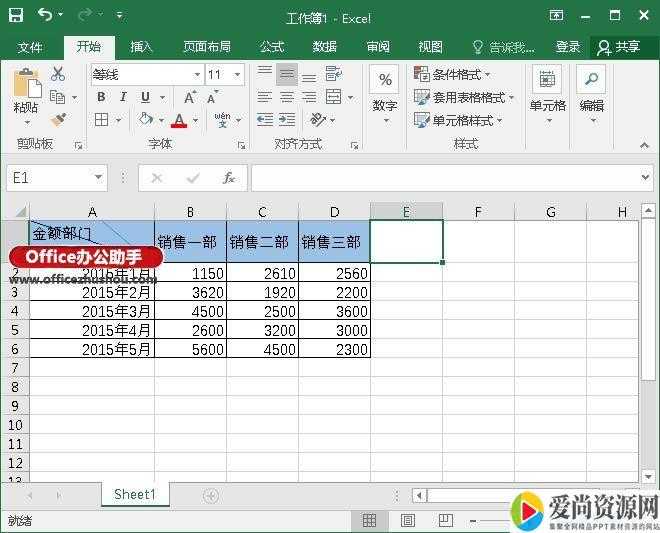Toggle Bold formatting
This screenshot has height=533, width=660.
click(101, 97)
